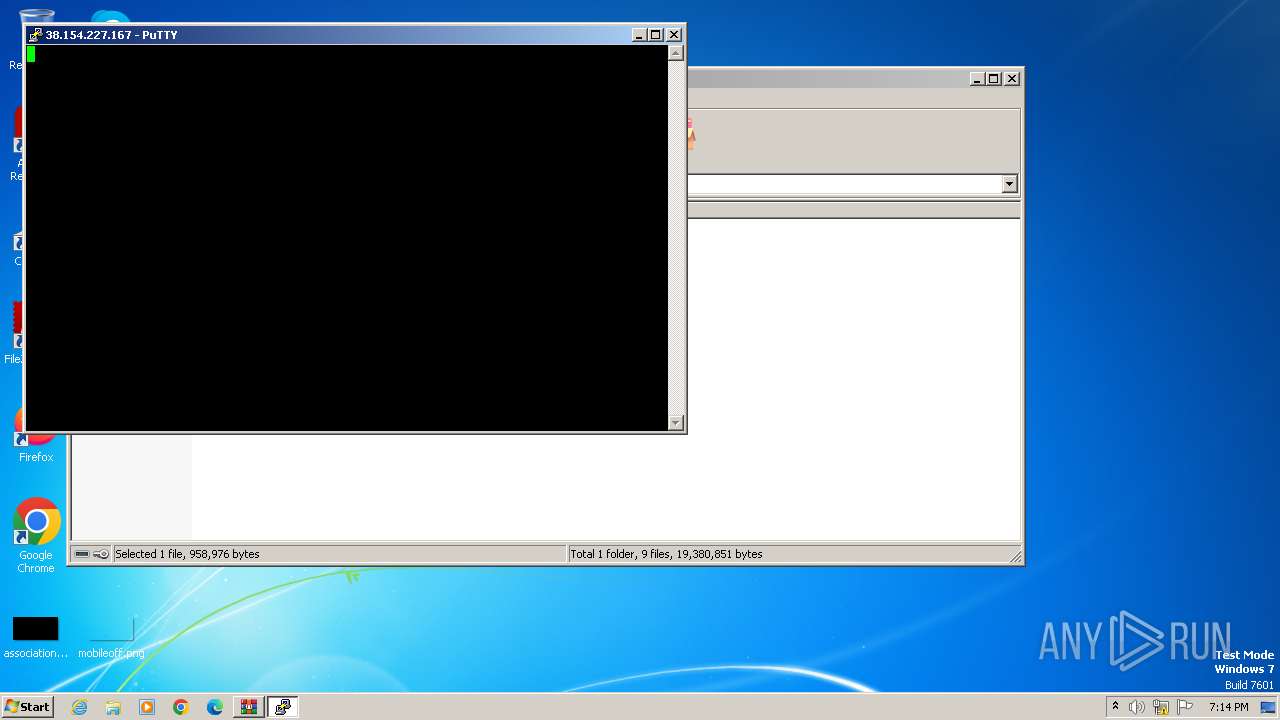Launch Internet Explorer from taskbar
This screenshot has width=1280, height=720.
(x=79, y=707)
